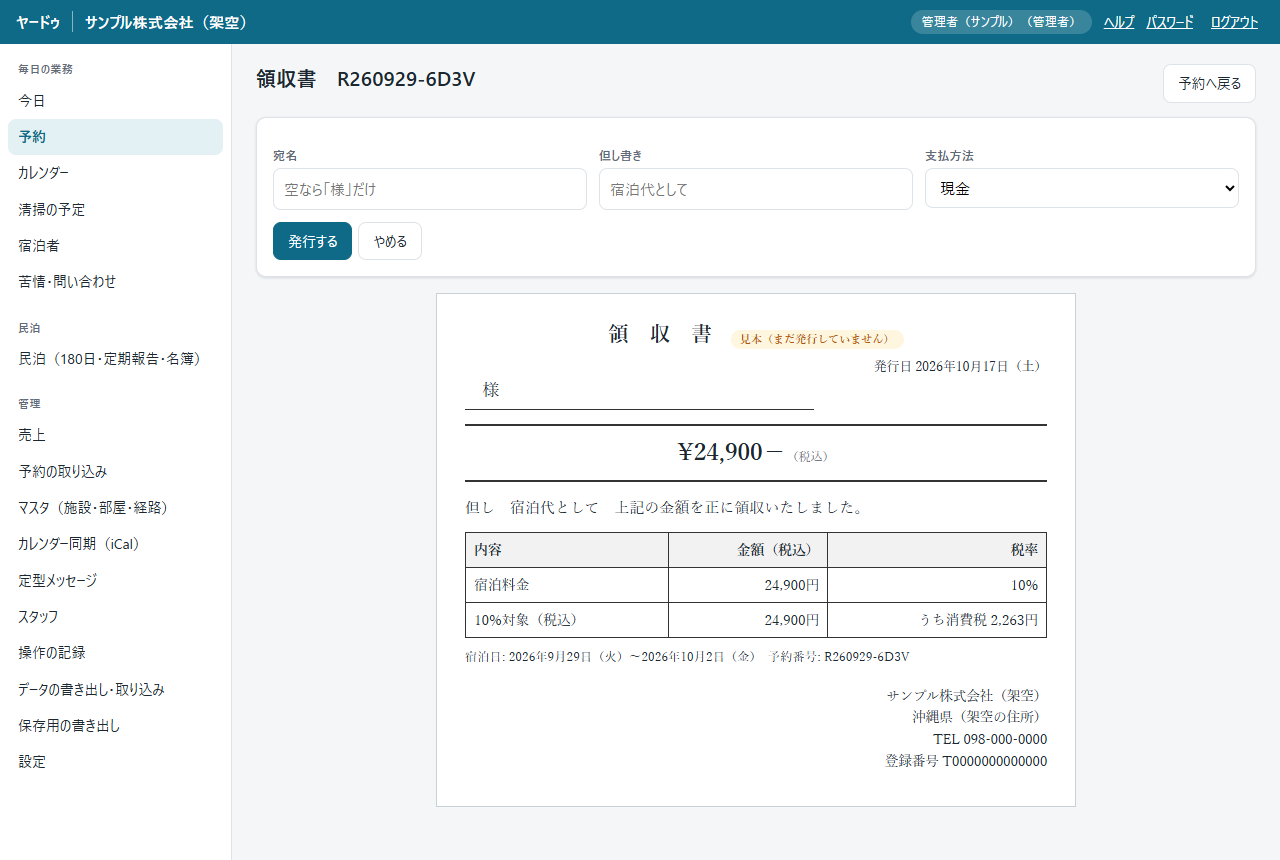Click the 10%対象（税込）table cell
Viewport: 1280px width, 860px height.
pos(567,620)
